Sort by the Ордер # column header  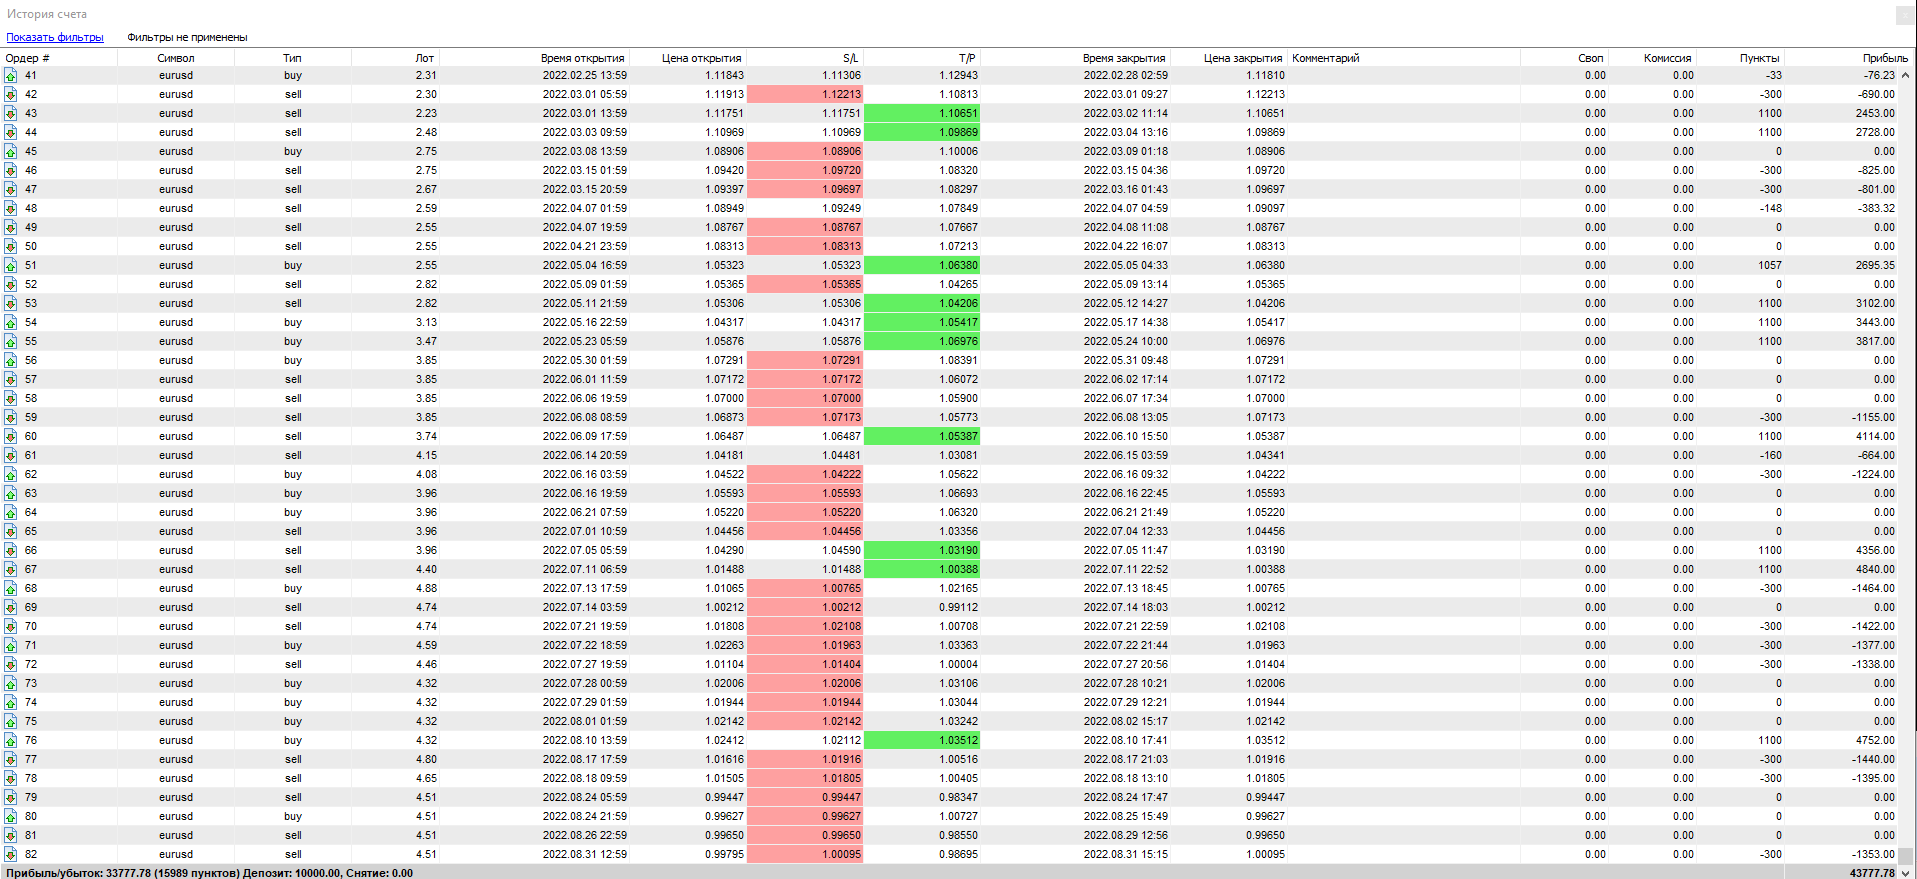coord(28,58)
